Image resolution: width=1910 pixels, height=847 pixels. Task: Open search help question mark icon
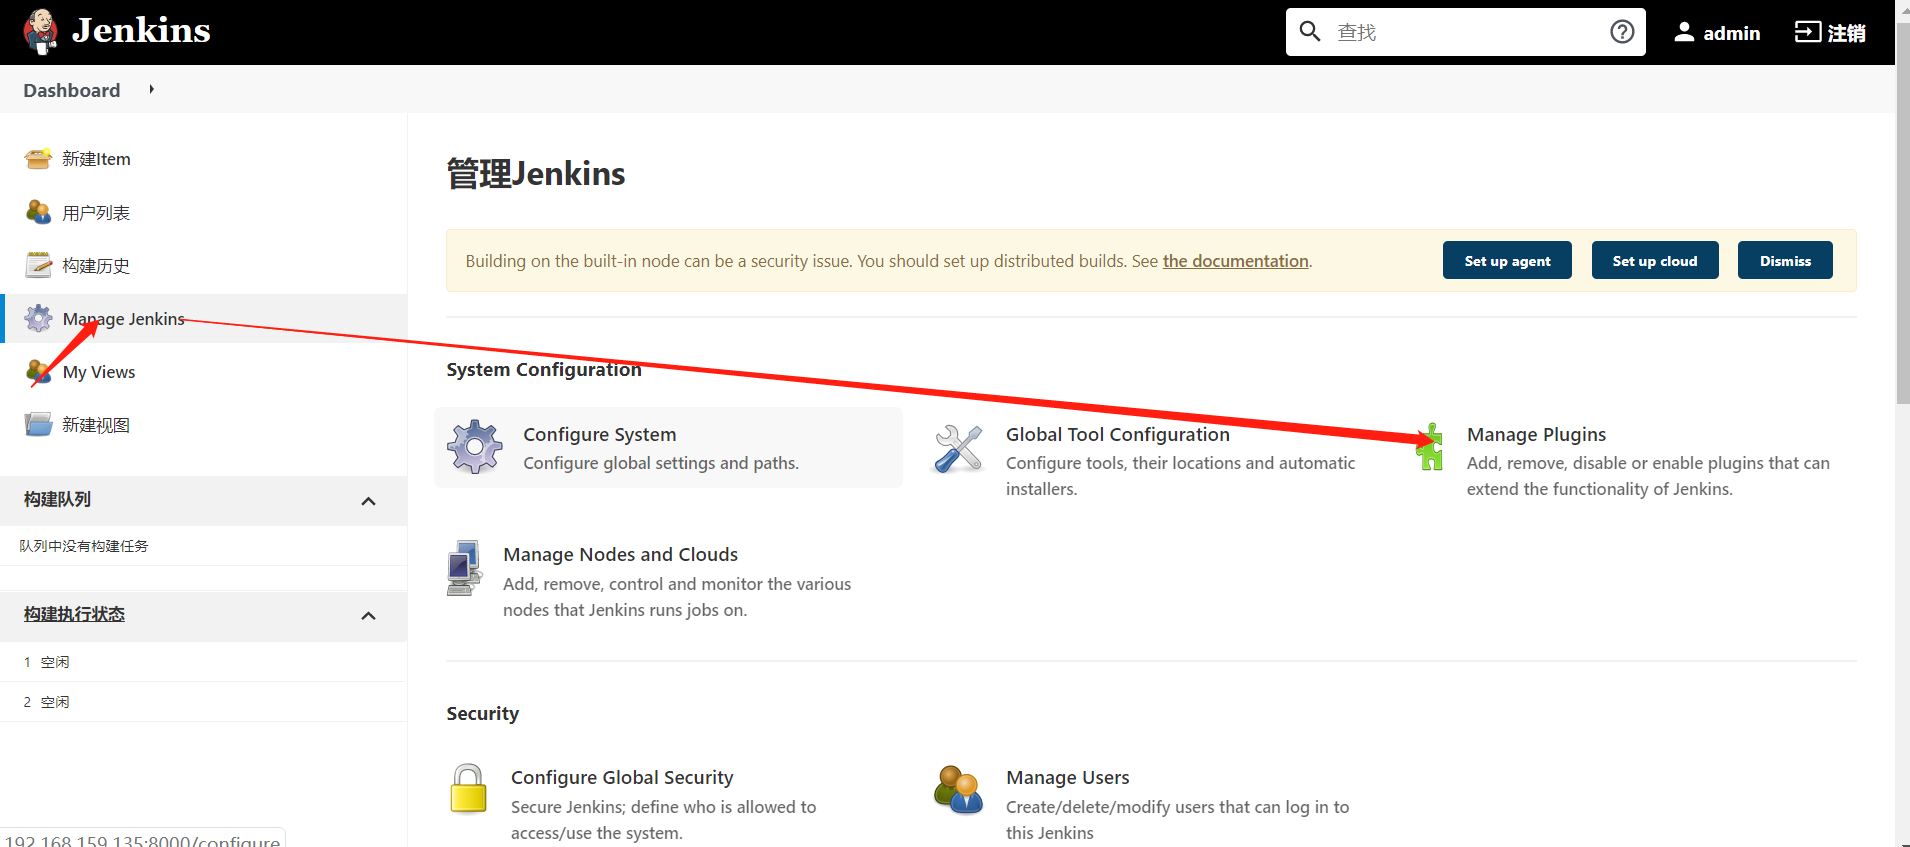[x=1622, y=32]
